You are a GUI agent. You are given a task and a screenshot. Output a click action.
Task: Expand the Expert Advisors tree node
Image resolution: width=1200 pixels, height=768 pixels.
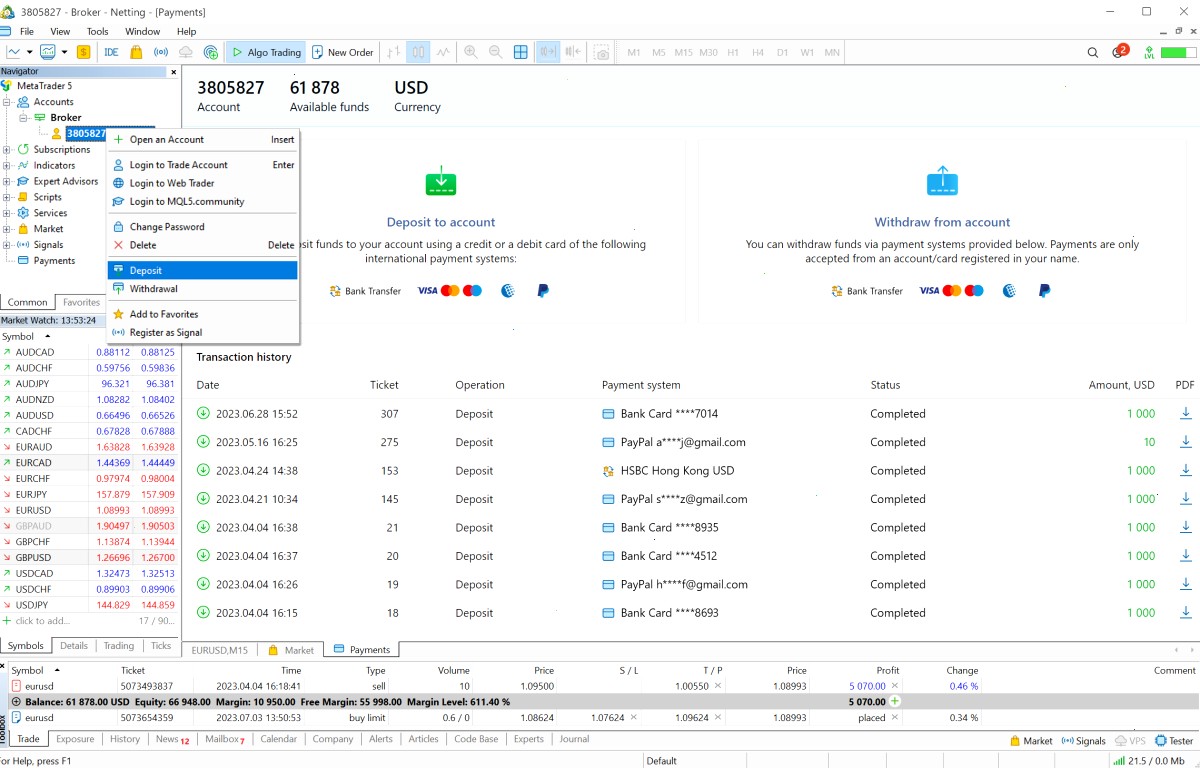coord(7,182)
